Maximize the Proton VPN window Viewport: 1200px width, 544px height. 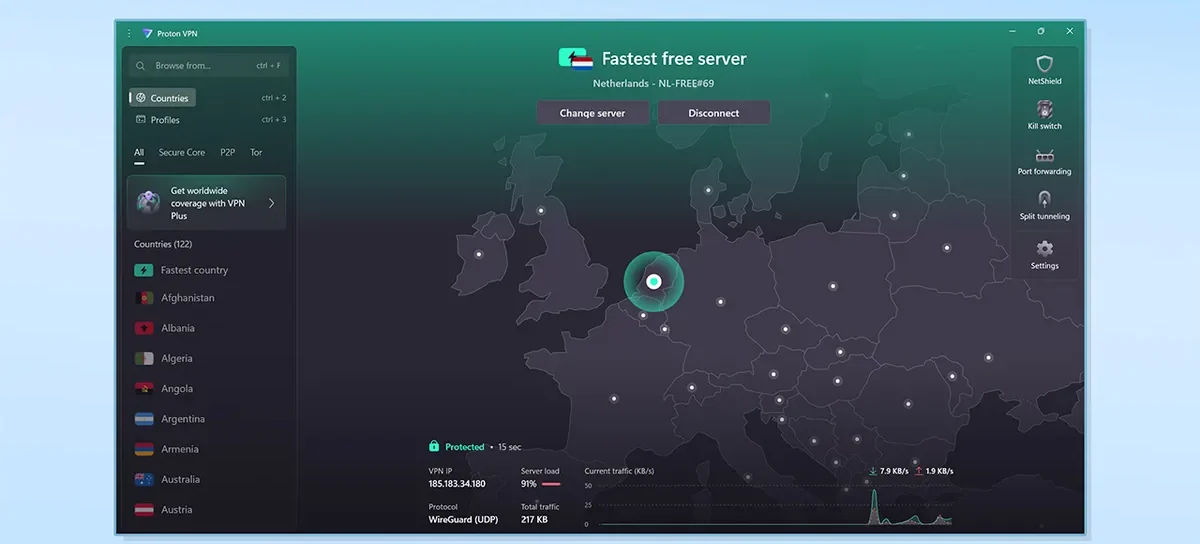tap(1041, 32)
